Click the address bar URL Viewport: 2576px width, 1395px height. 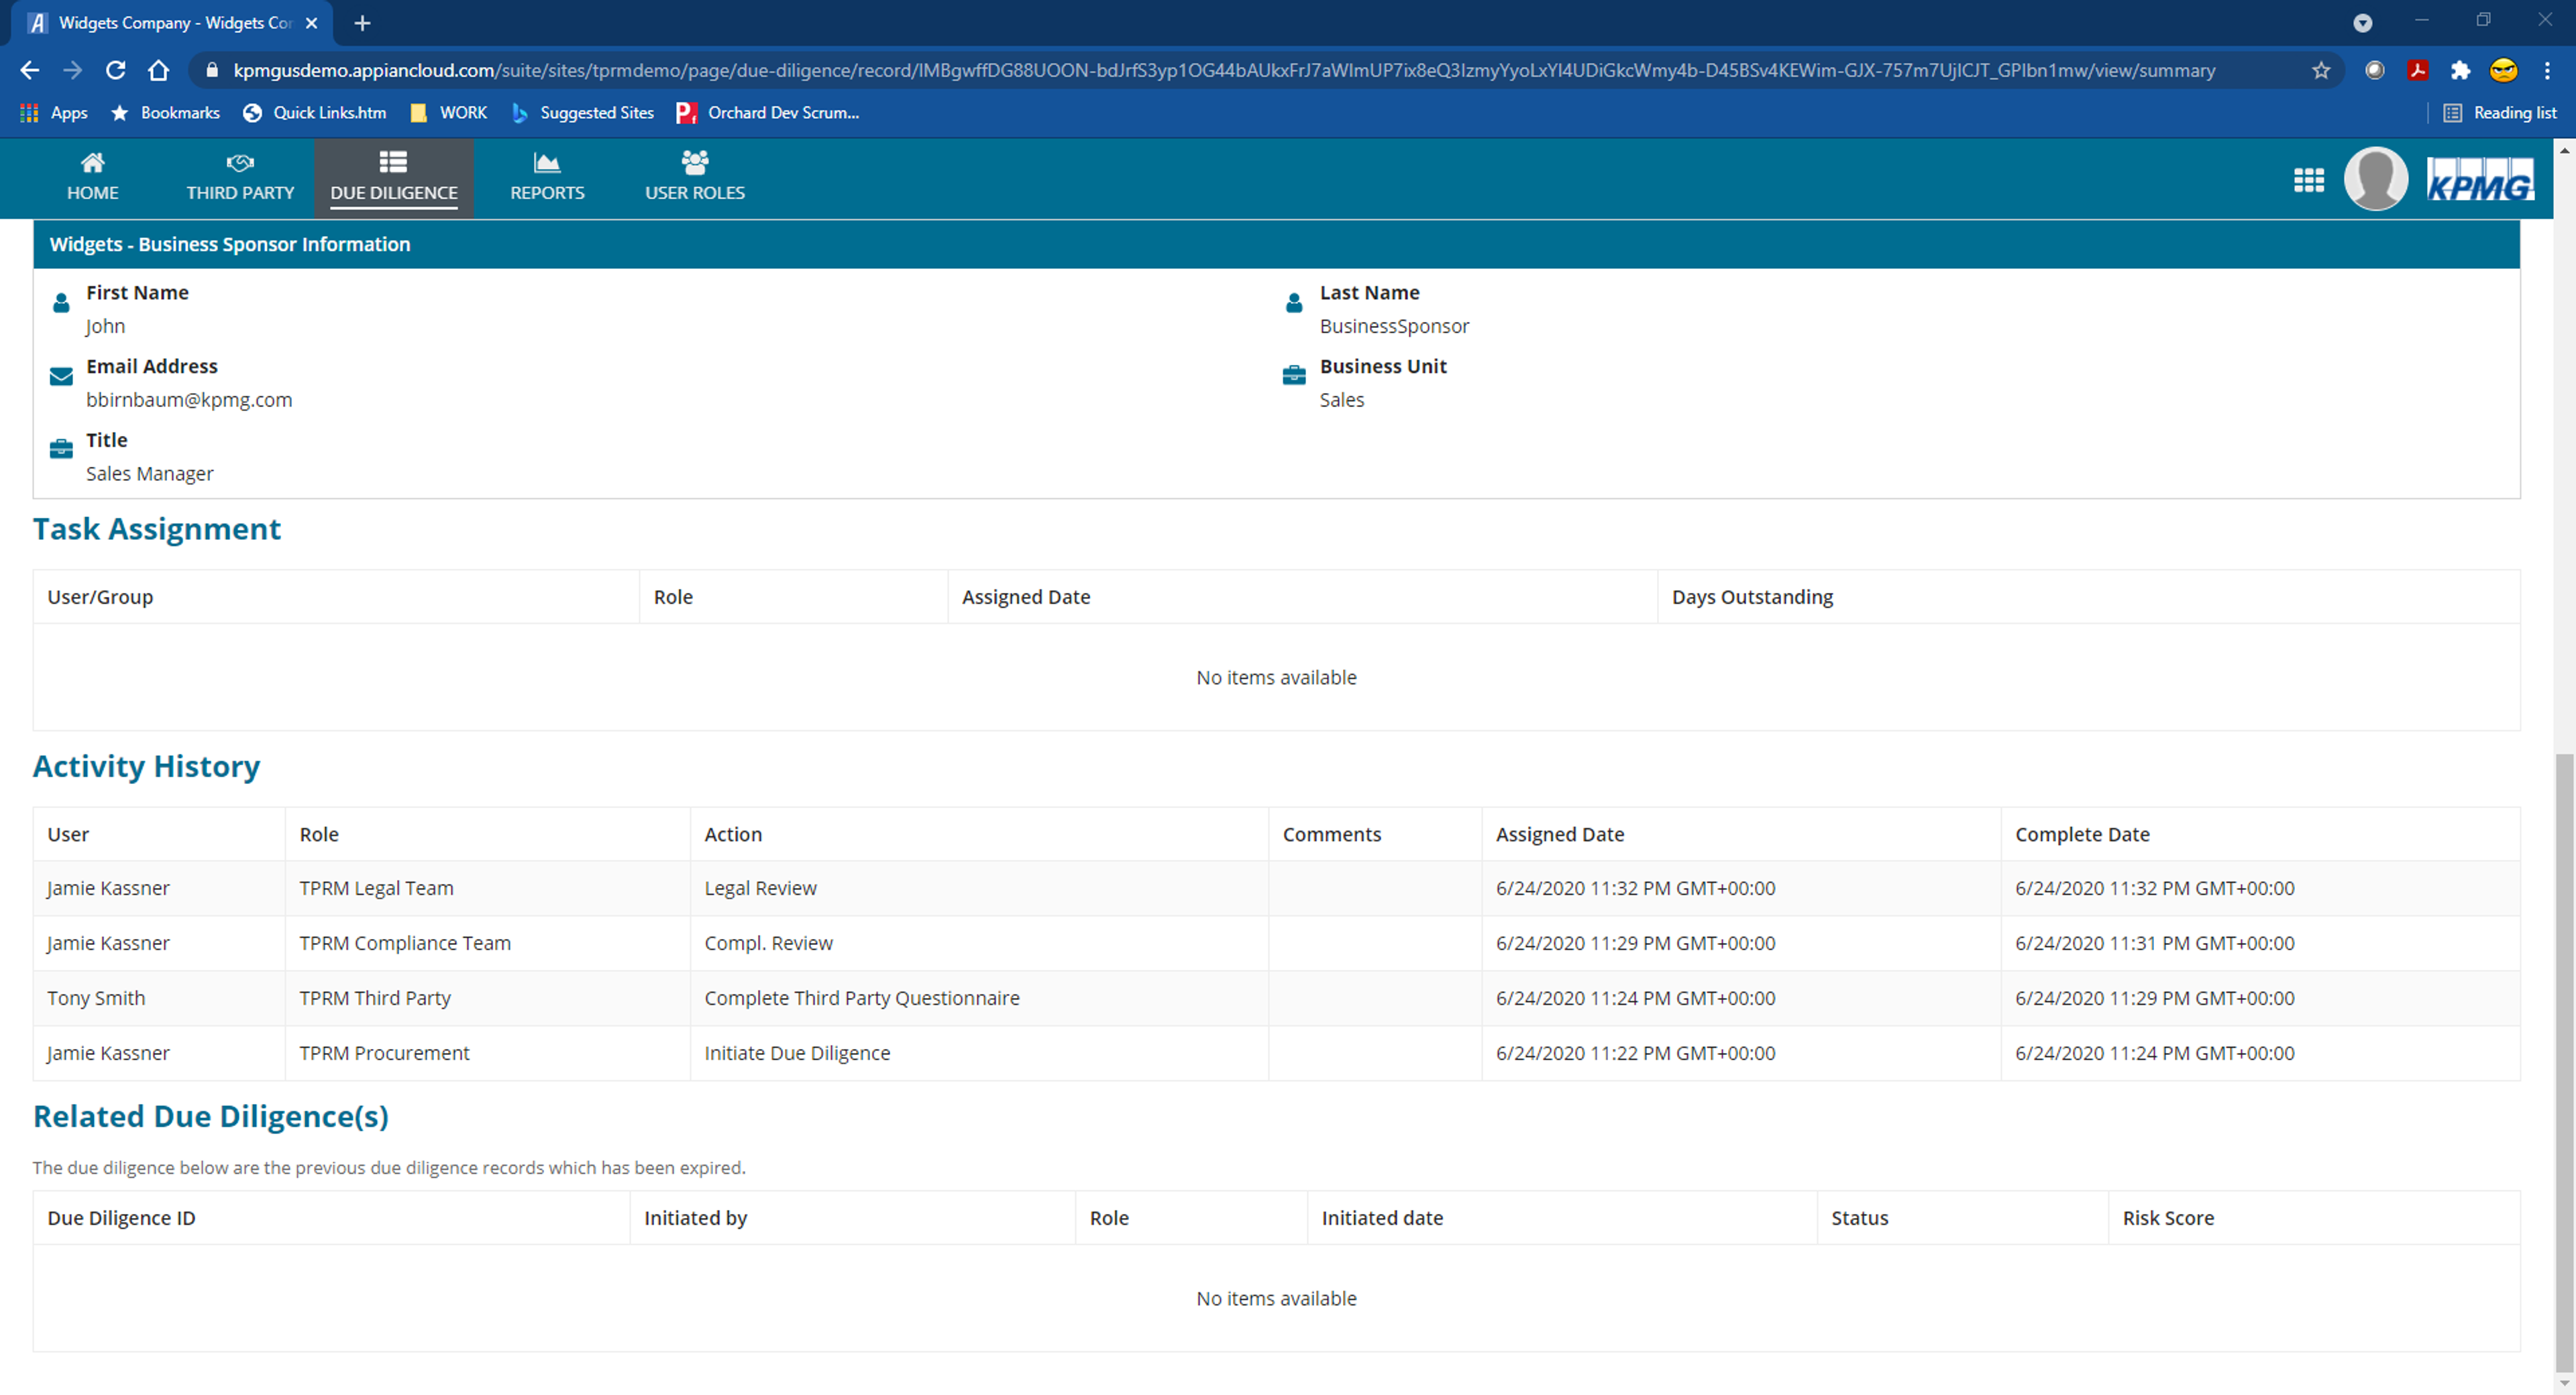1224,70
